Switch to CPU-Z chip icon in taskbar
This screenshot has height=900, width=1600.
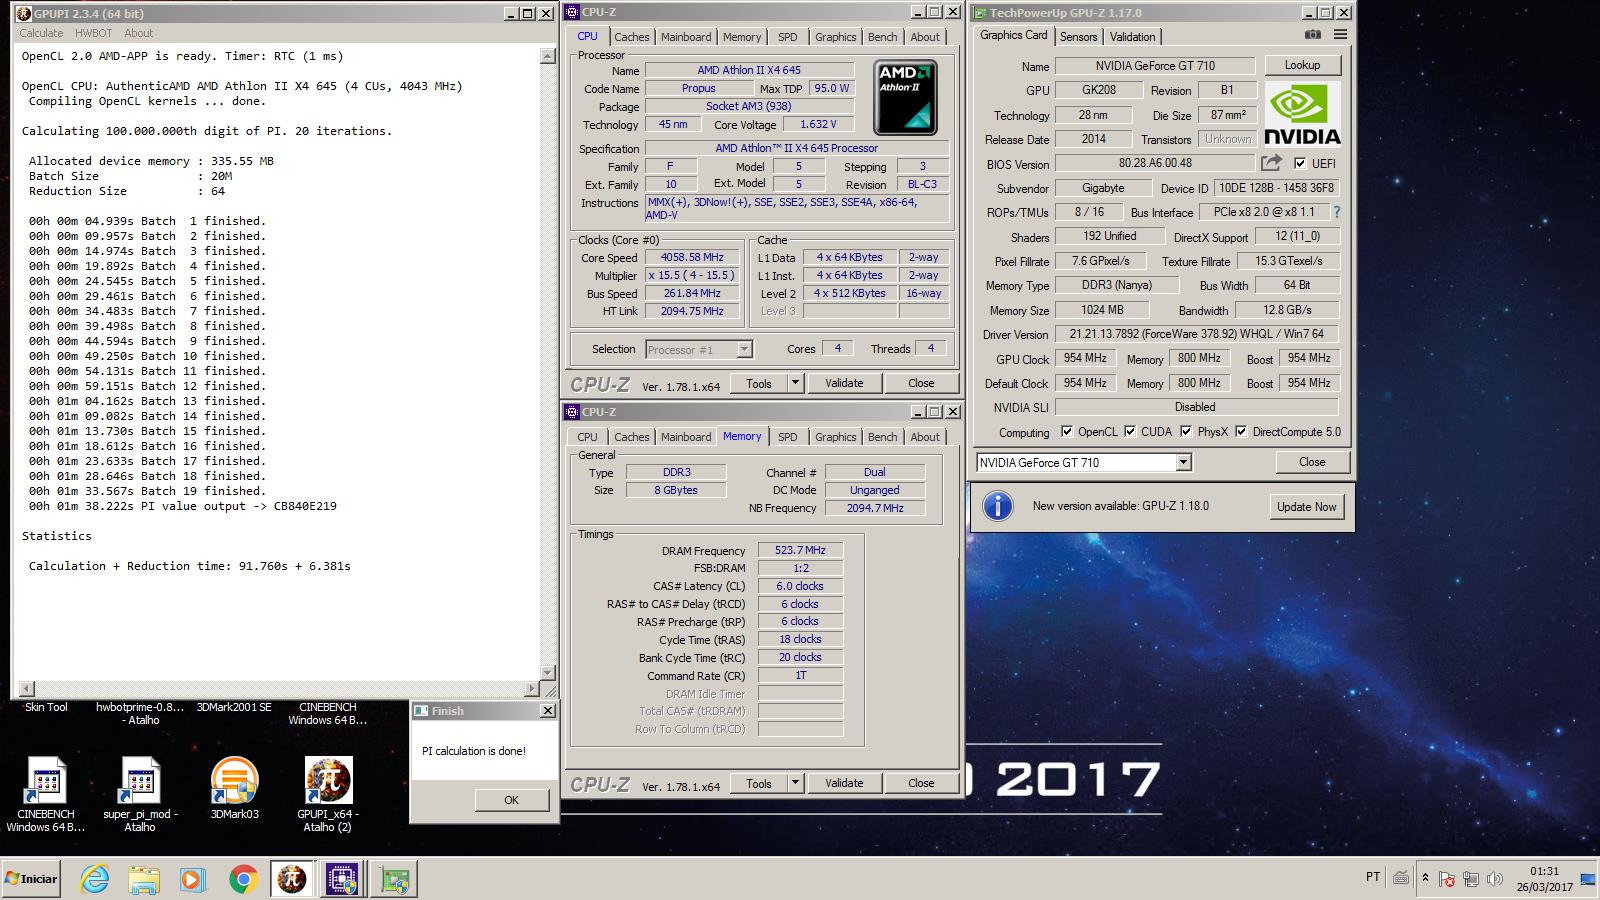(342, 879)
